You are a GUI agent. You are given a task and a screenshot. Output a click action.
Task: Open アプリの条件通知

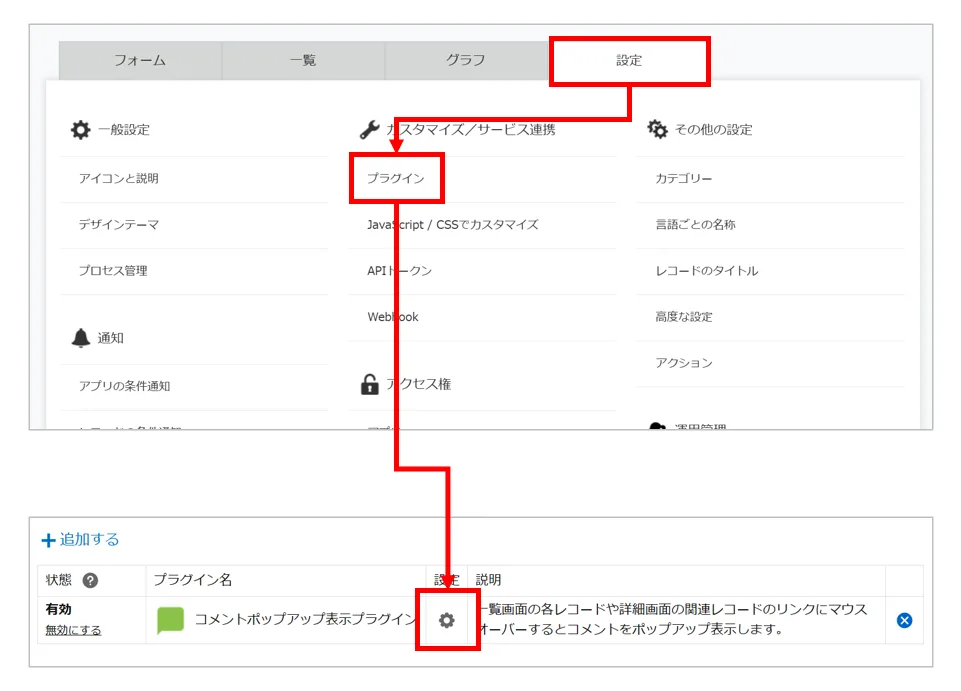pyautogui.click(x=124, y=386)
